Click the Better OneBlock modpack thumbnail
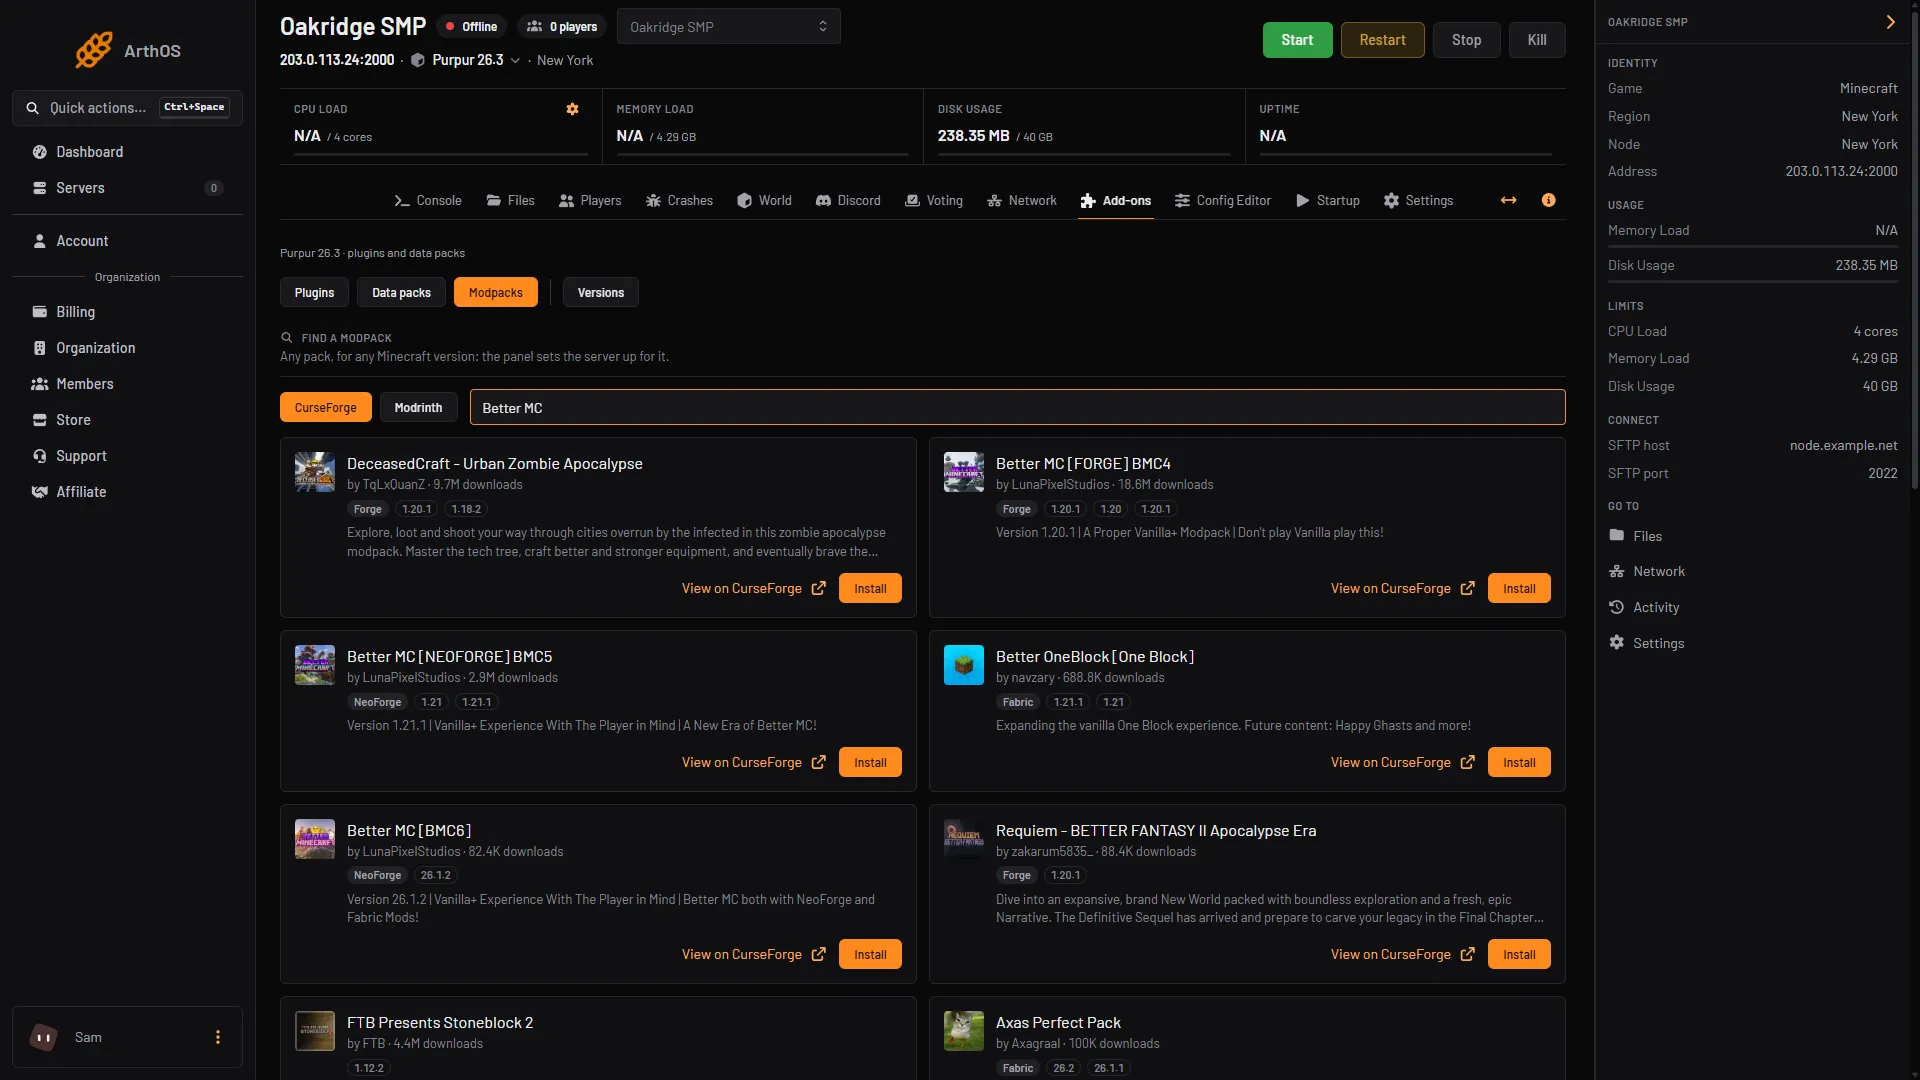Image resolution: width=1920 pixels, height=1080 pixels. [x=964, y=665]
